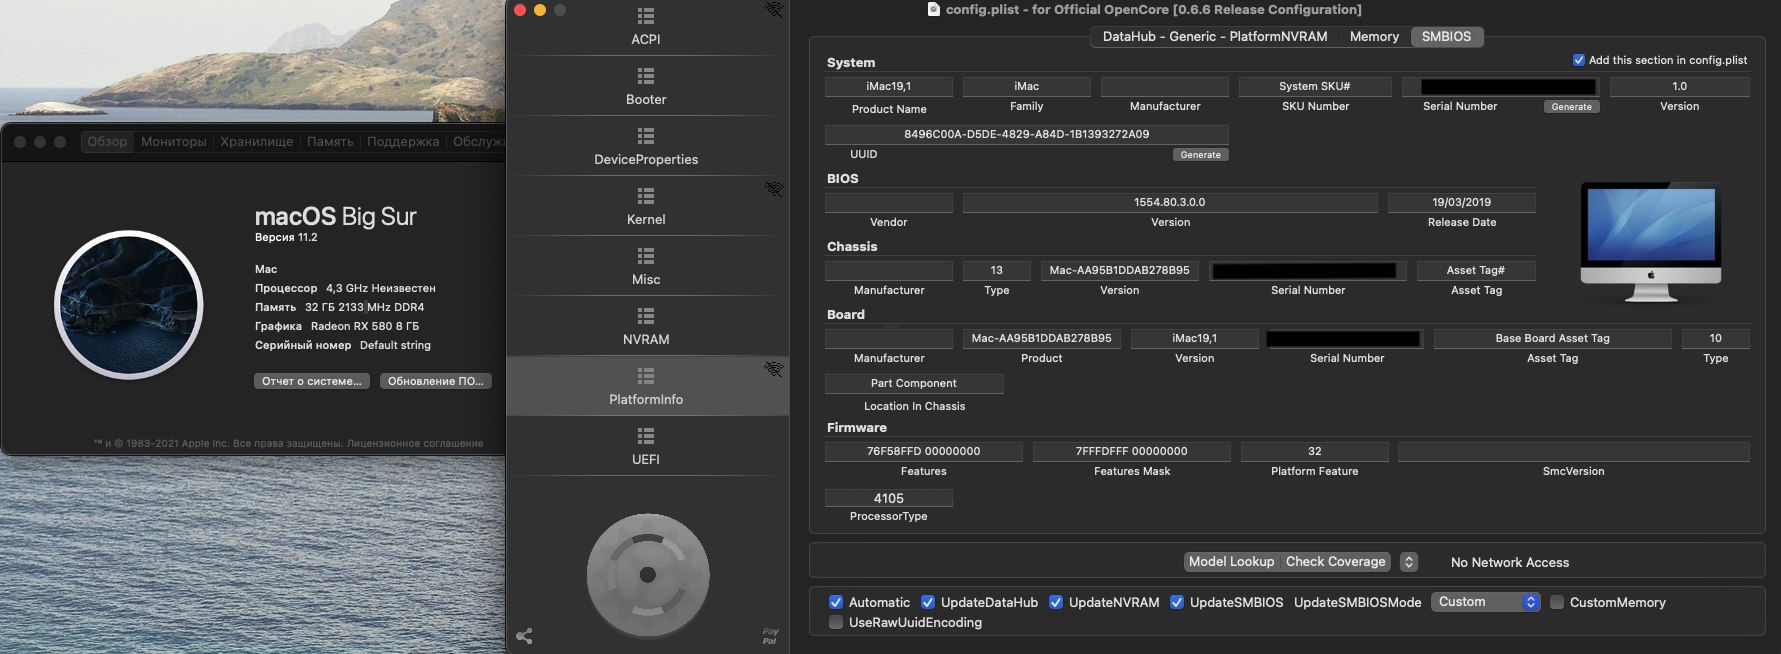Click the Chassis Version field
The image size is (1781, 654).
[x=1119, y=270]
